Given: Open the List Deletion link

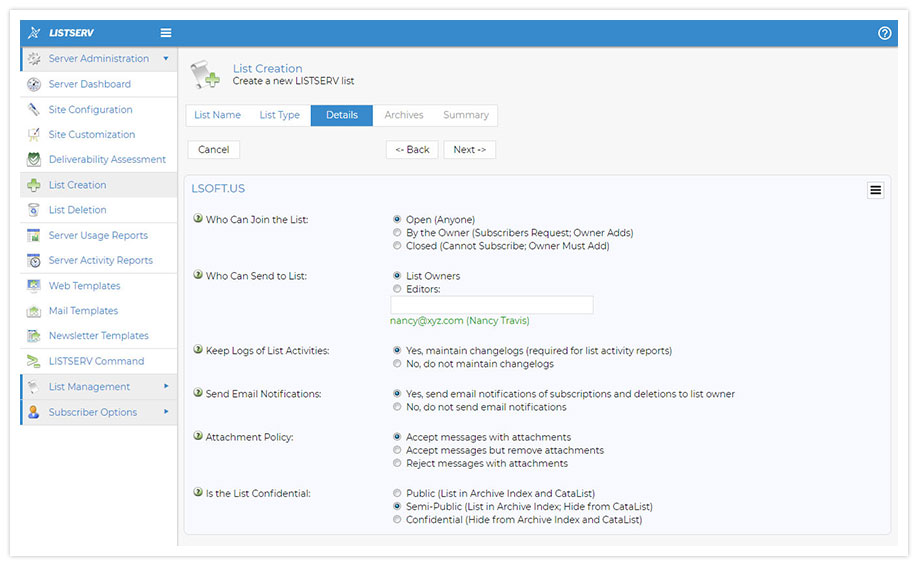Looking at the screenshot, I should [77, 210].
